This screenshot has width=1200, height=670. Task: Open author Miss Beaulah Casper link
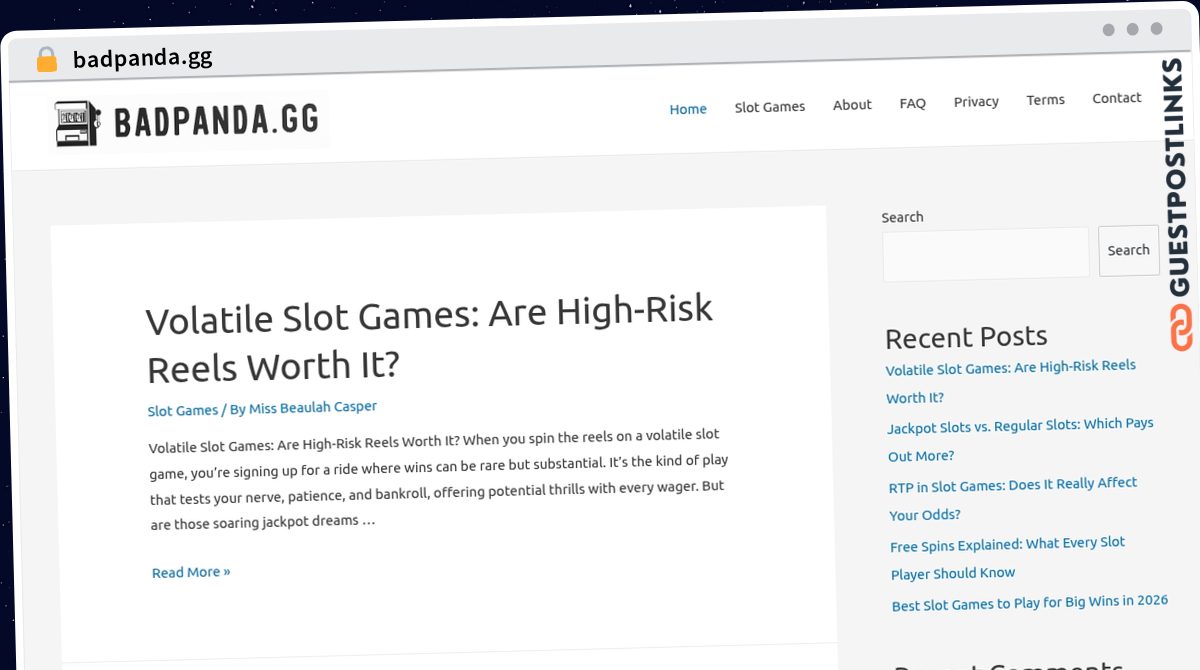coord(313,407)
